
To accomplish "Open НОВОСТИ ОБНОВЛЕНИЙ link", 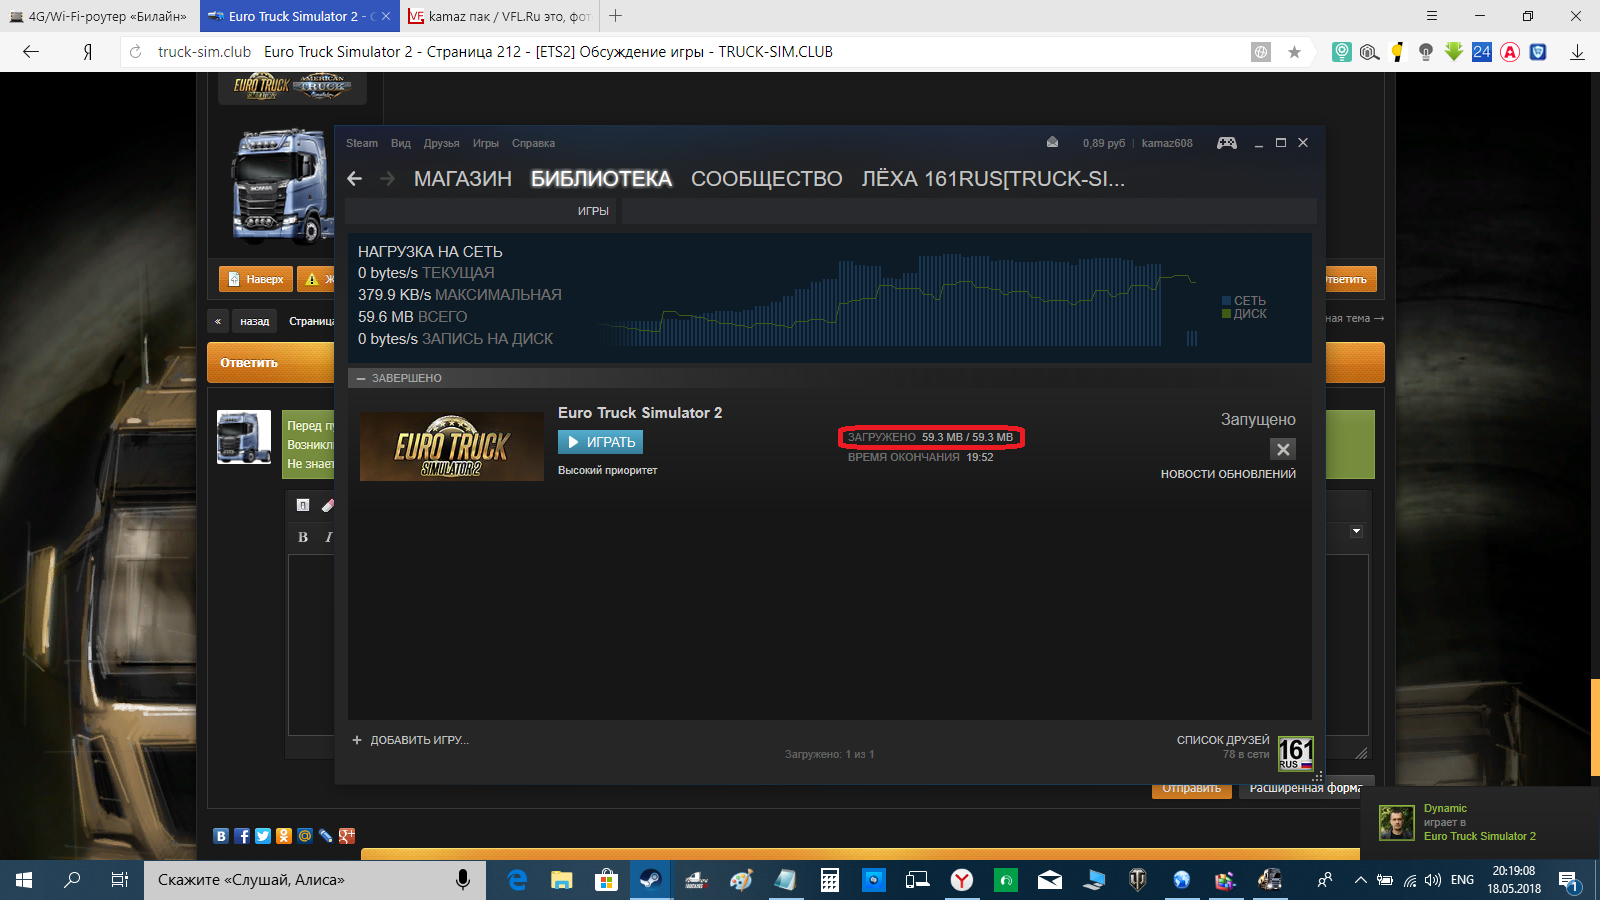I will (x=1228, y=474).
